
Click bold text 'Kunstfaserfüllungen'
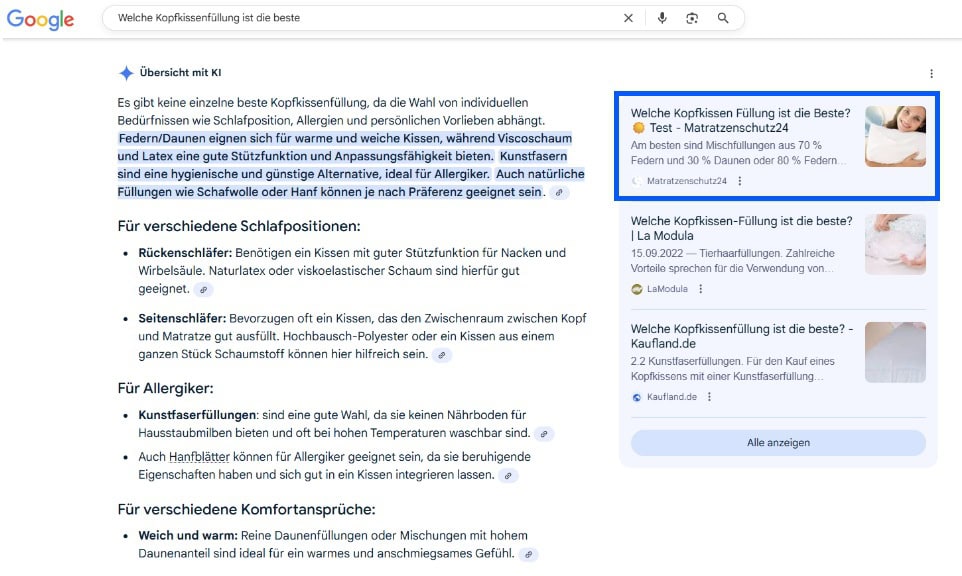pos(197,415)
